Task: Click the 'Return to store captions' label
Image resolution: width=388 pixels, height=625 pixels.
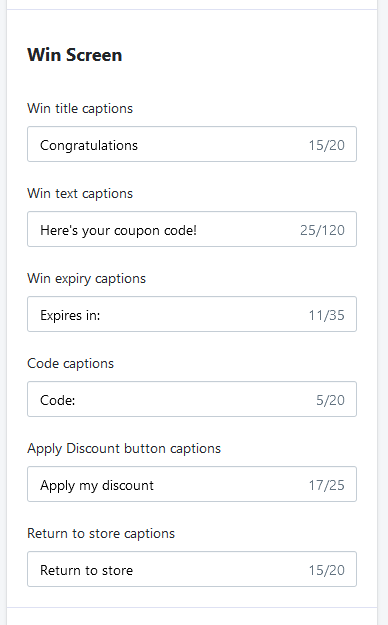Action: tap(101, 533)
